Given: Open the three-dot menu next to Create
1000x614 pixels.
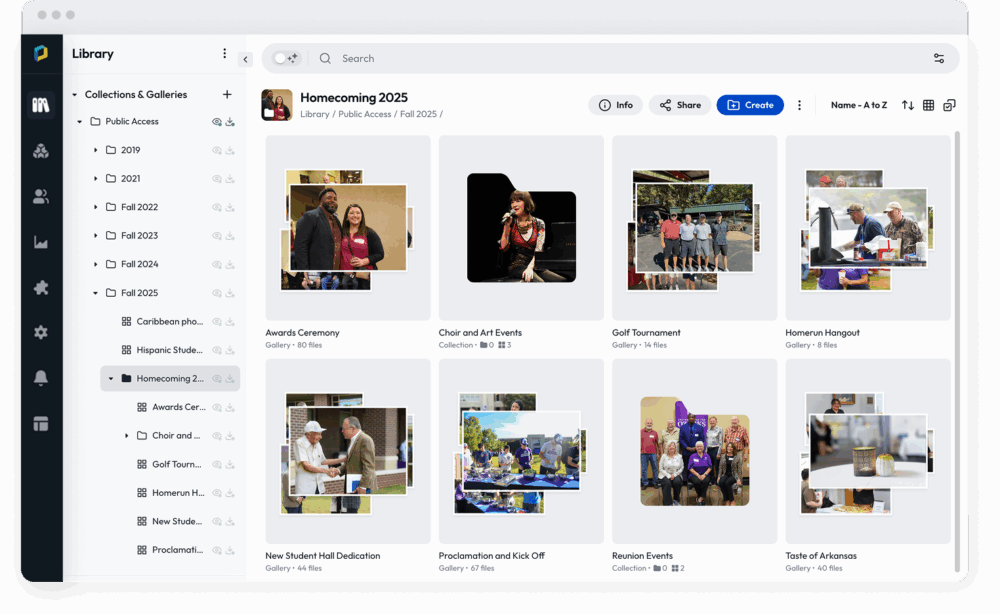Looking at the screenshot, I should (799, 105).
